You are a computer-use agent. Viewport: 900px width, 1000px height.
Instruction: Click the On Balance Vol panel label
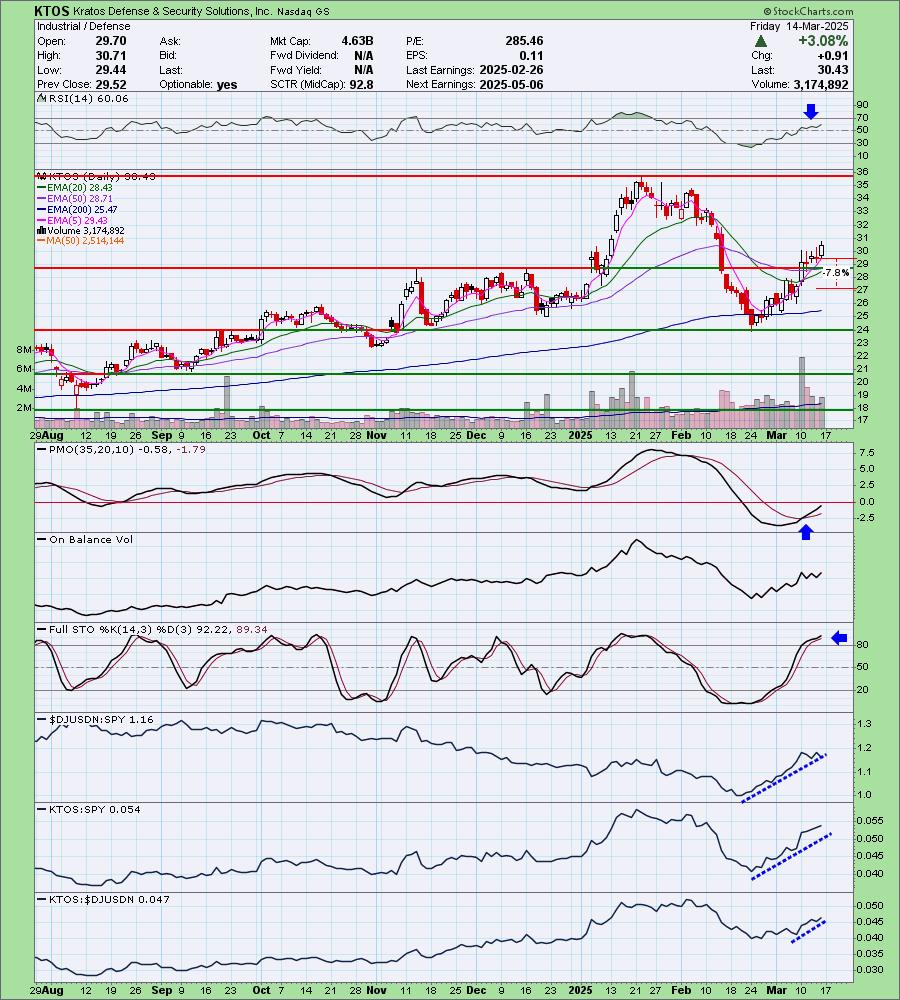click(x=91, y=540)
